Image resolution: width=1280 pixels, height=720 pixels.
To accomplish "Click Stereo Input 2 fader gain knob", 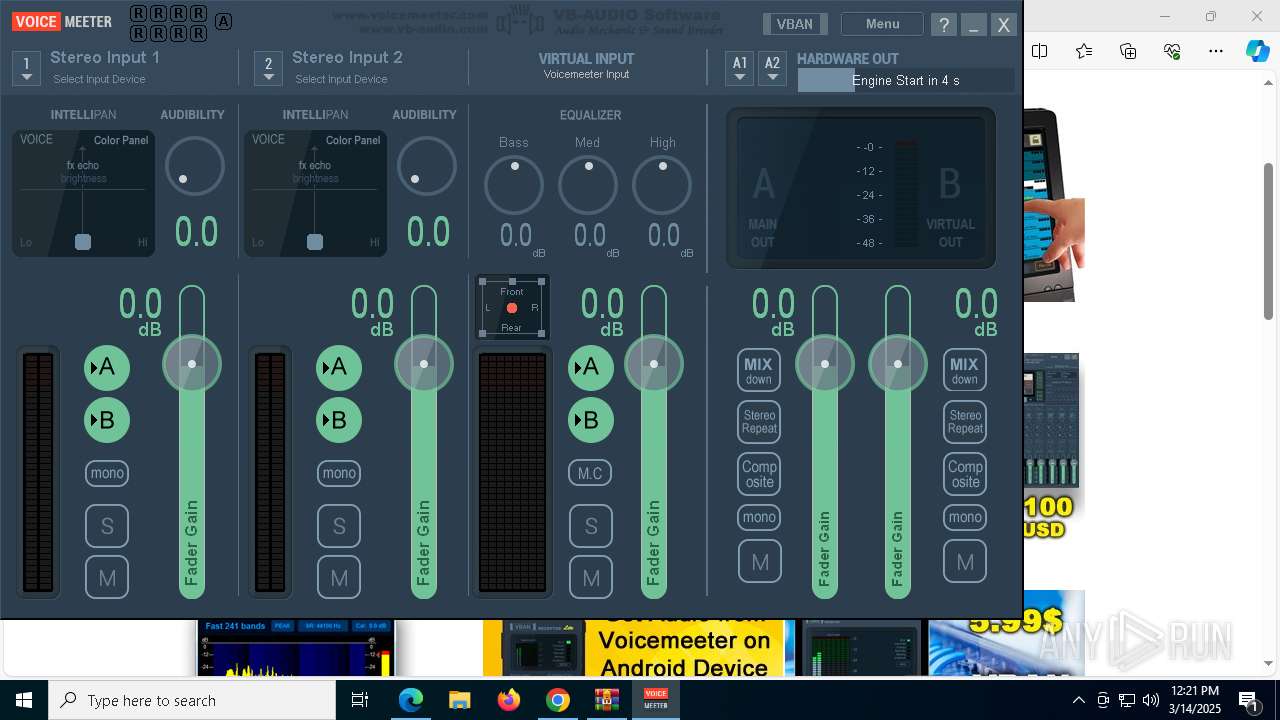I will (x=424, y=364).
